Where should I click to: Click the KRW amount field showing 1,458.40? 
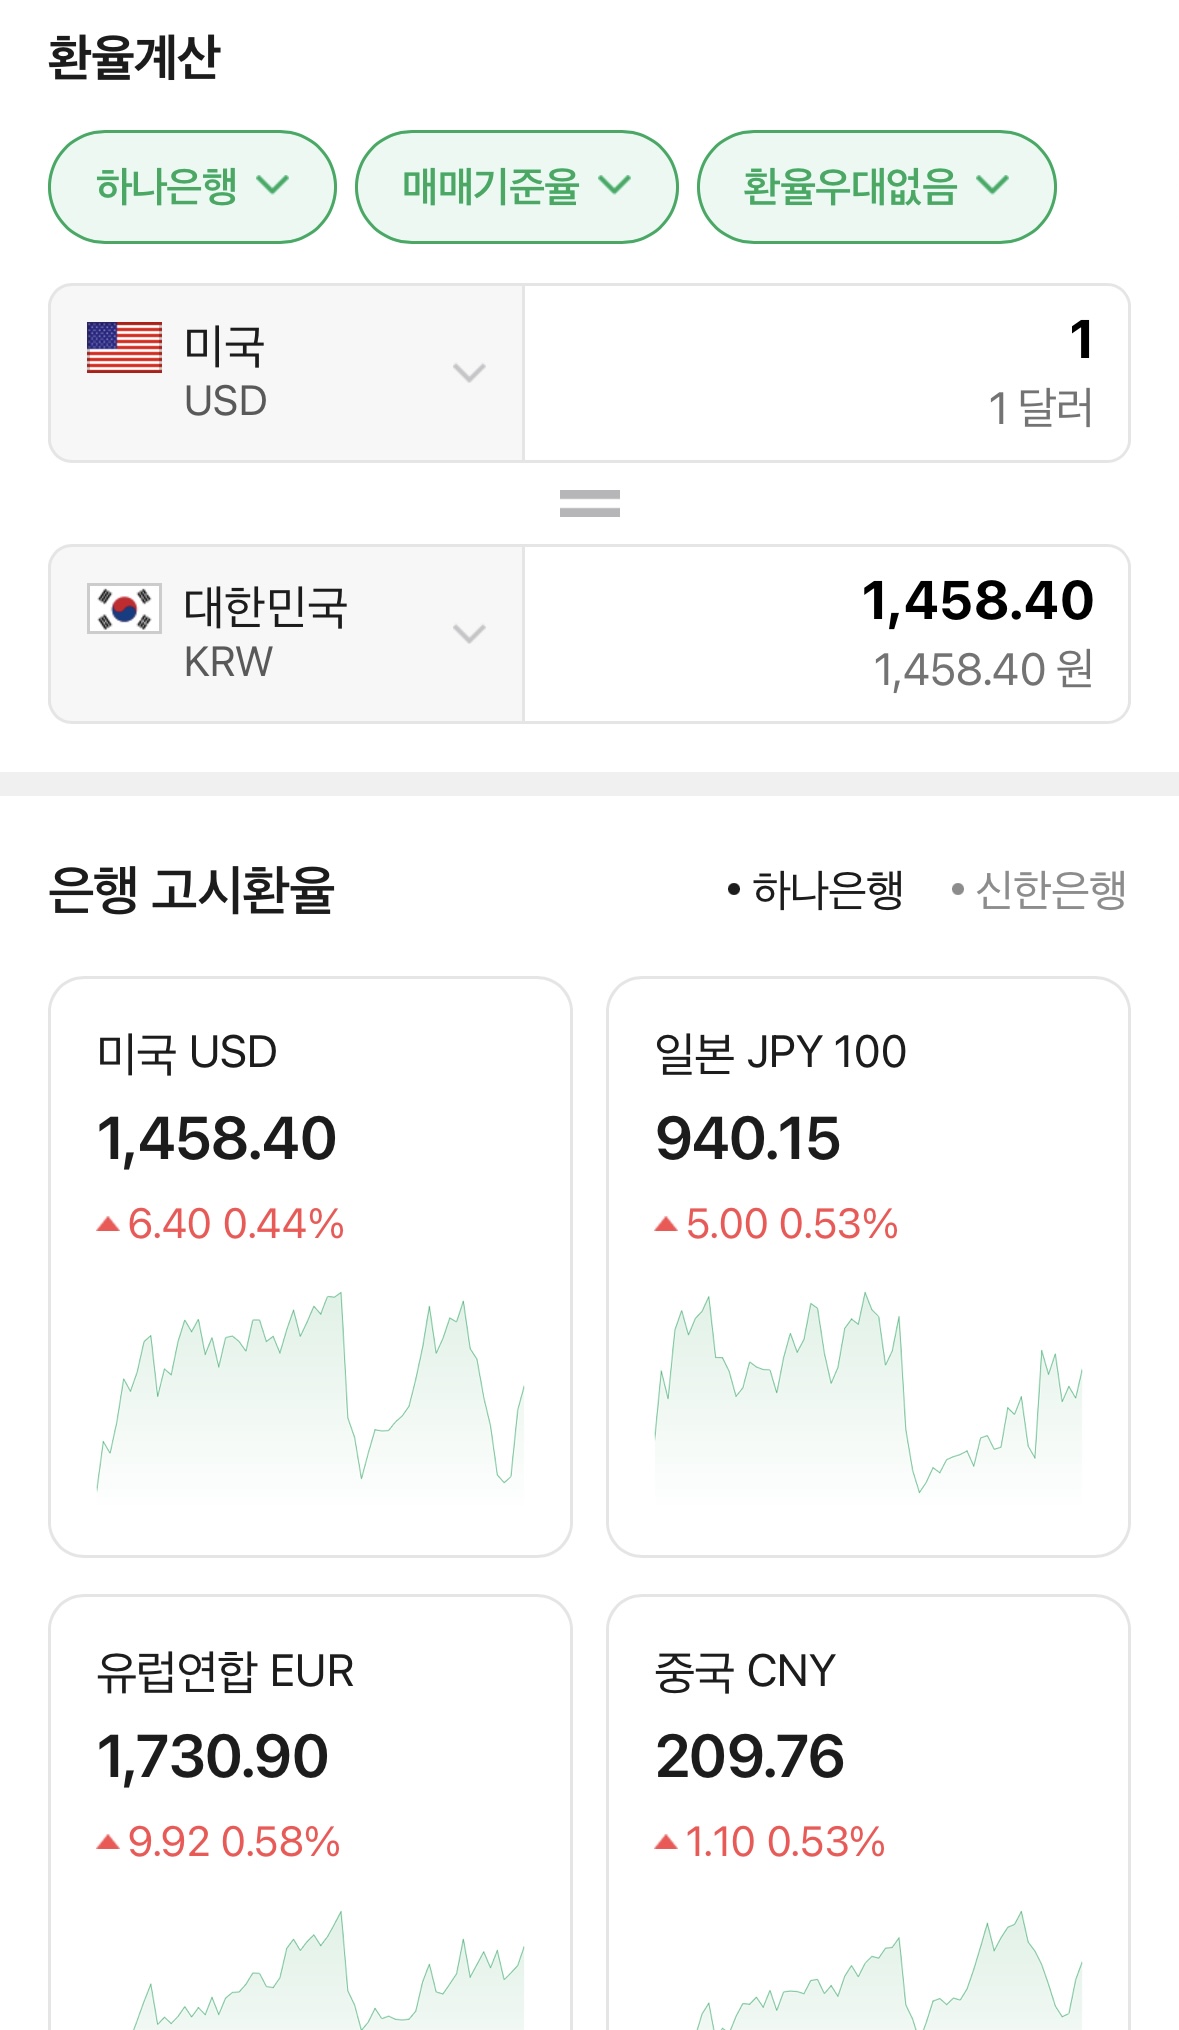tap(826, 634)
